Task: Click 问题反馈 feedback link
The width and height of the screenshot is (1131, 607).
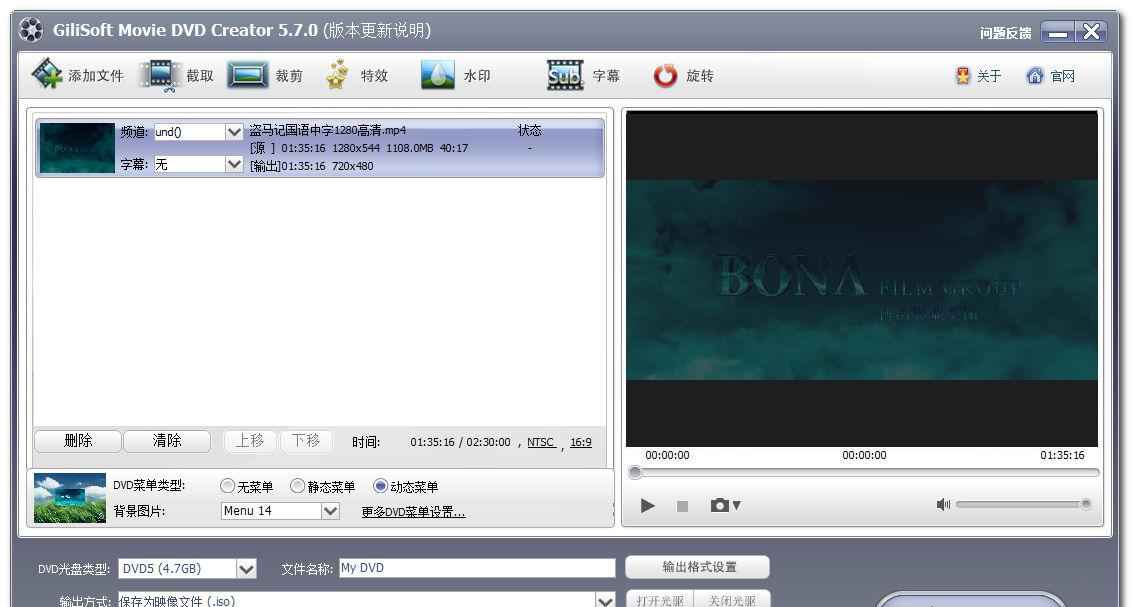Action: [x=1005, y=33]
